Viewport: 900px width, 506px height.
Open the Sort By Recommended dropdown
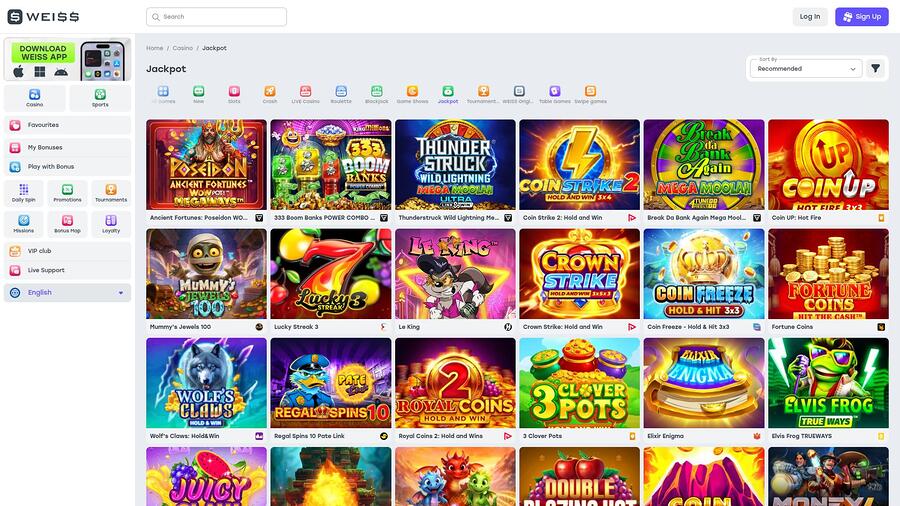point(806,68)
